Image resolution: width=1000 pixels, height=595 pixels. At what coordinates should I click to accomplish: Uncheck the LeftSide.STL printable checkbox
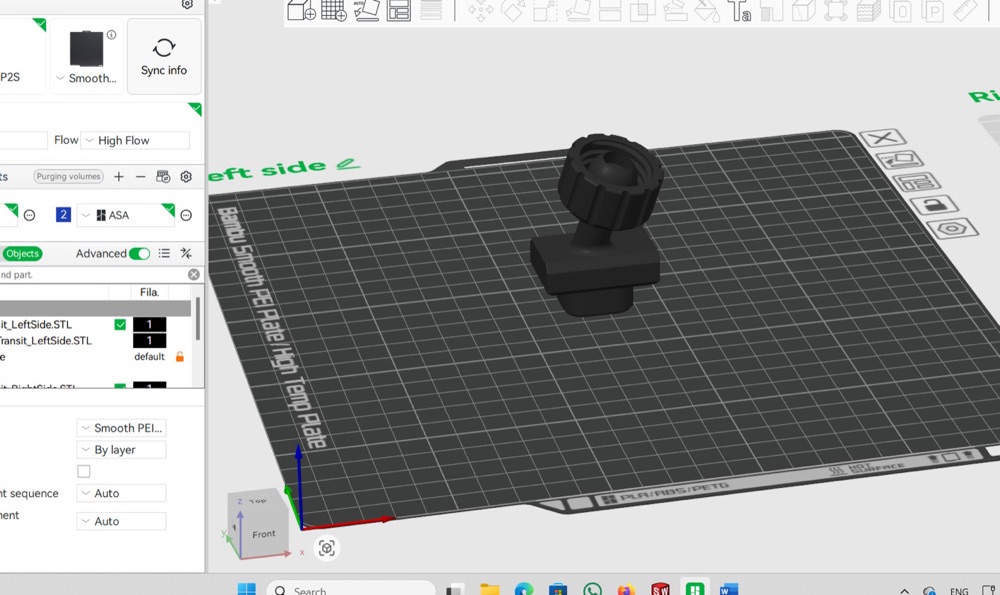point(120,325)
